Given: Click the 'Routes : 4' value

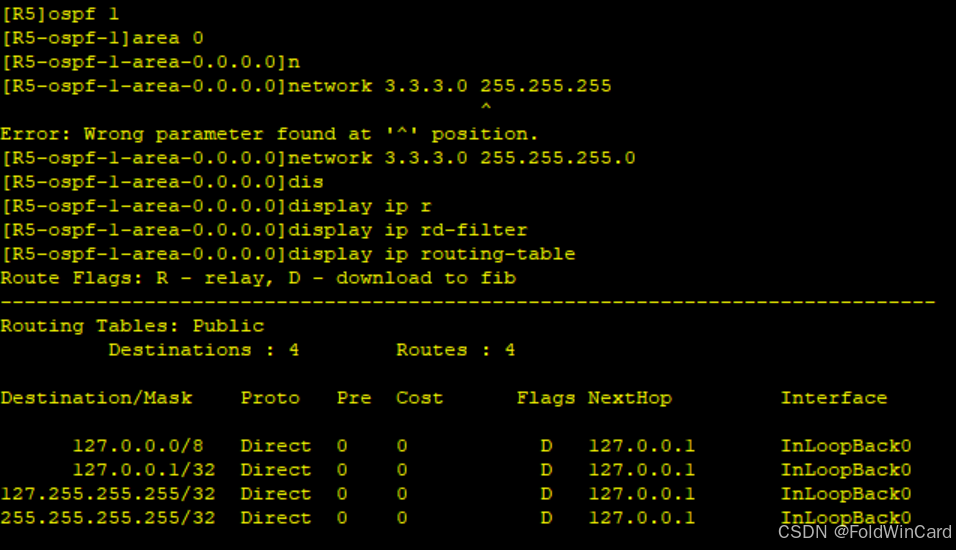Looking at the screenshot, I should coord(455,350).
